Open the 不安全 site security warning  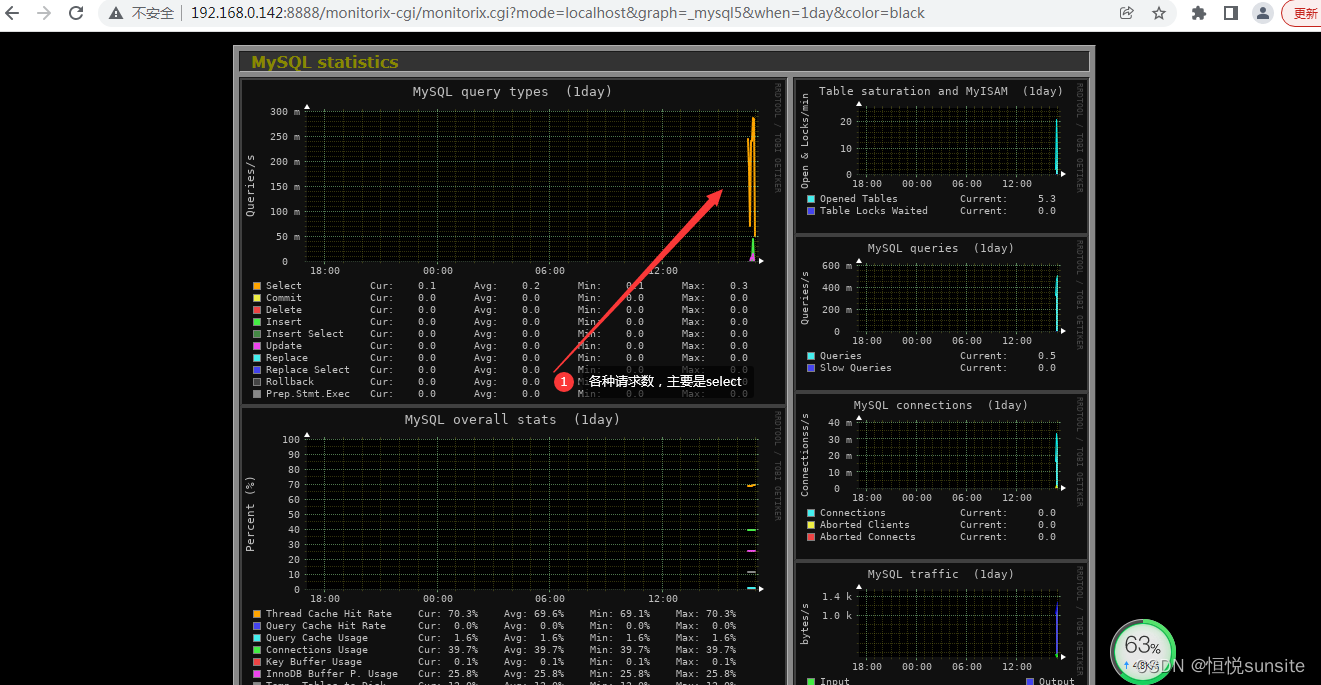141,13
